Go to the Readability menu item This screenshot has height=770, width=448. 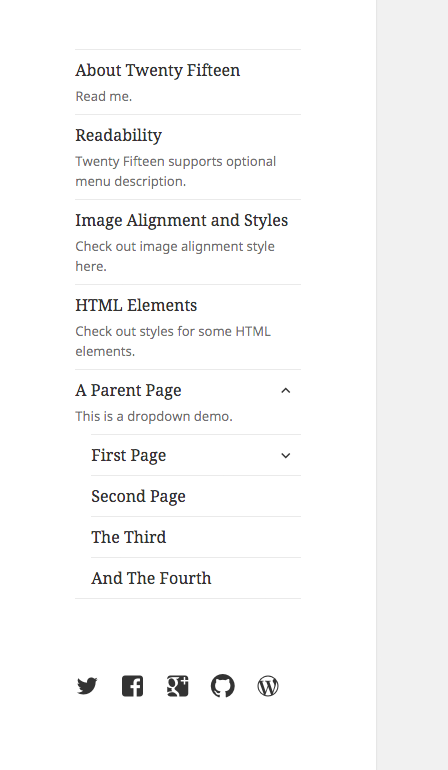pyautogui.click(x=118, y=136)
